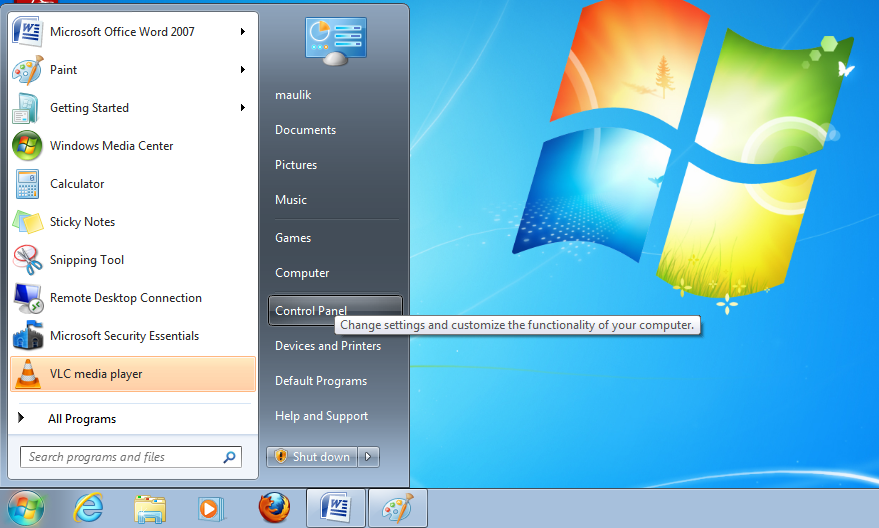Expand Word 2007 recent documents arrow
879x528 pixels.
[243, 31]
